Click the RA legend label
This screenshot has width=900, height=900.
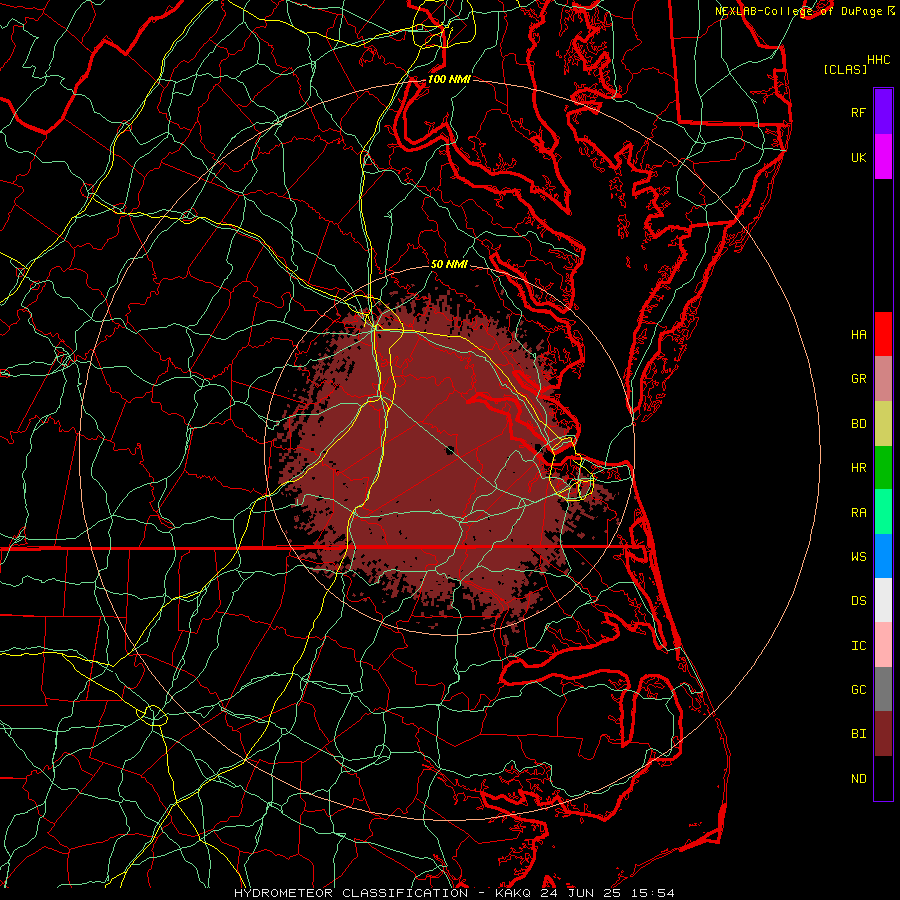pyautogui.click(x=858, y=512)
